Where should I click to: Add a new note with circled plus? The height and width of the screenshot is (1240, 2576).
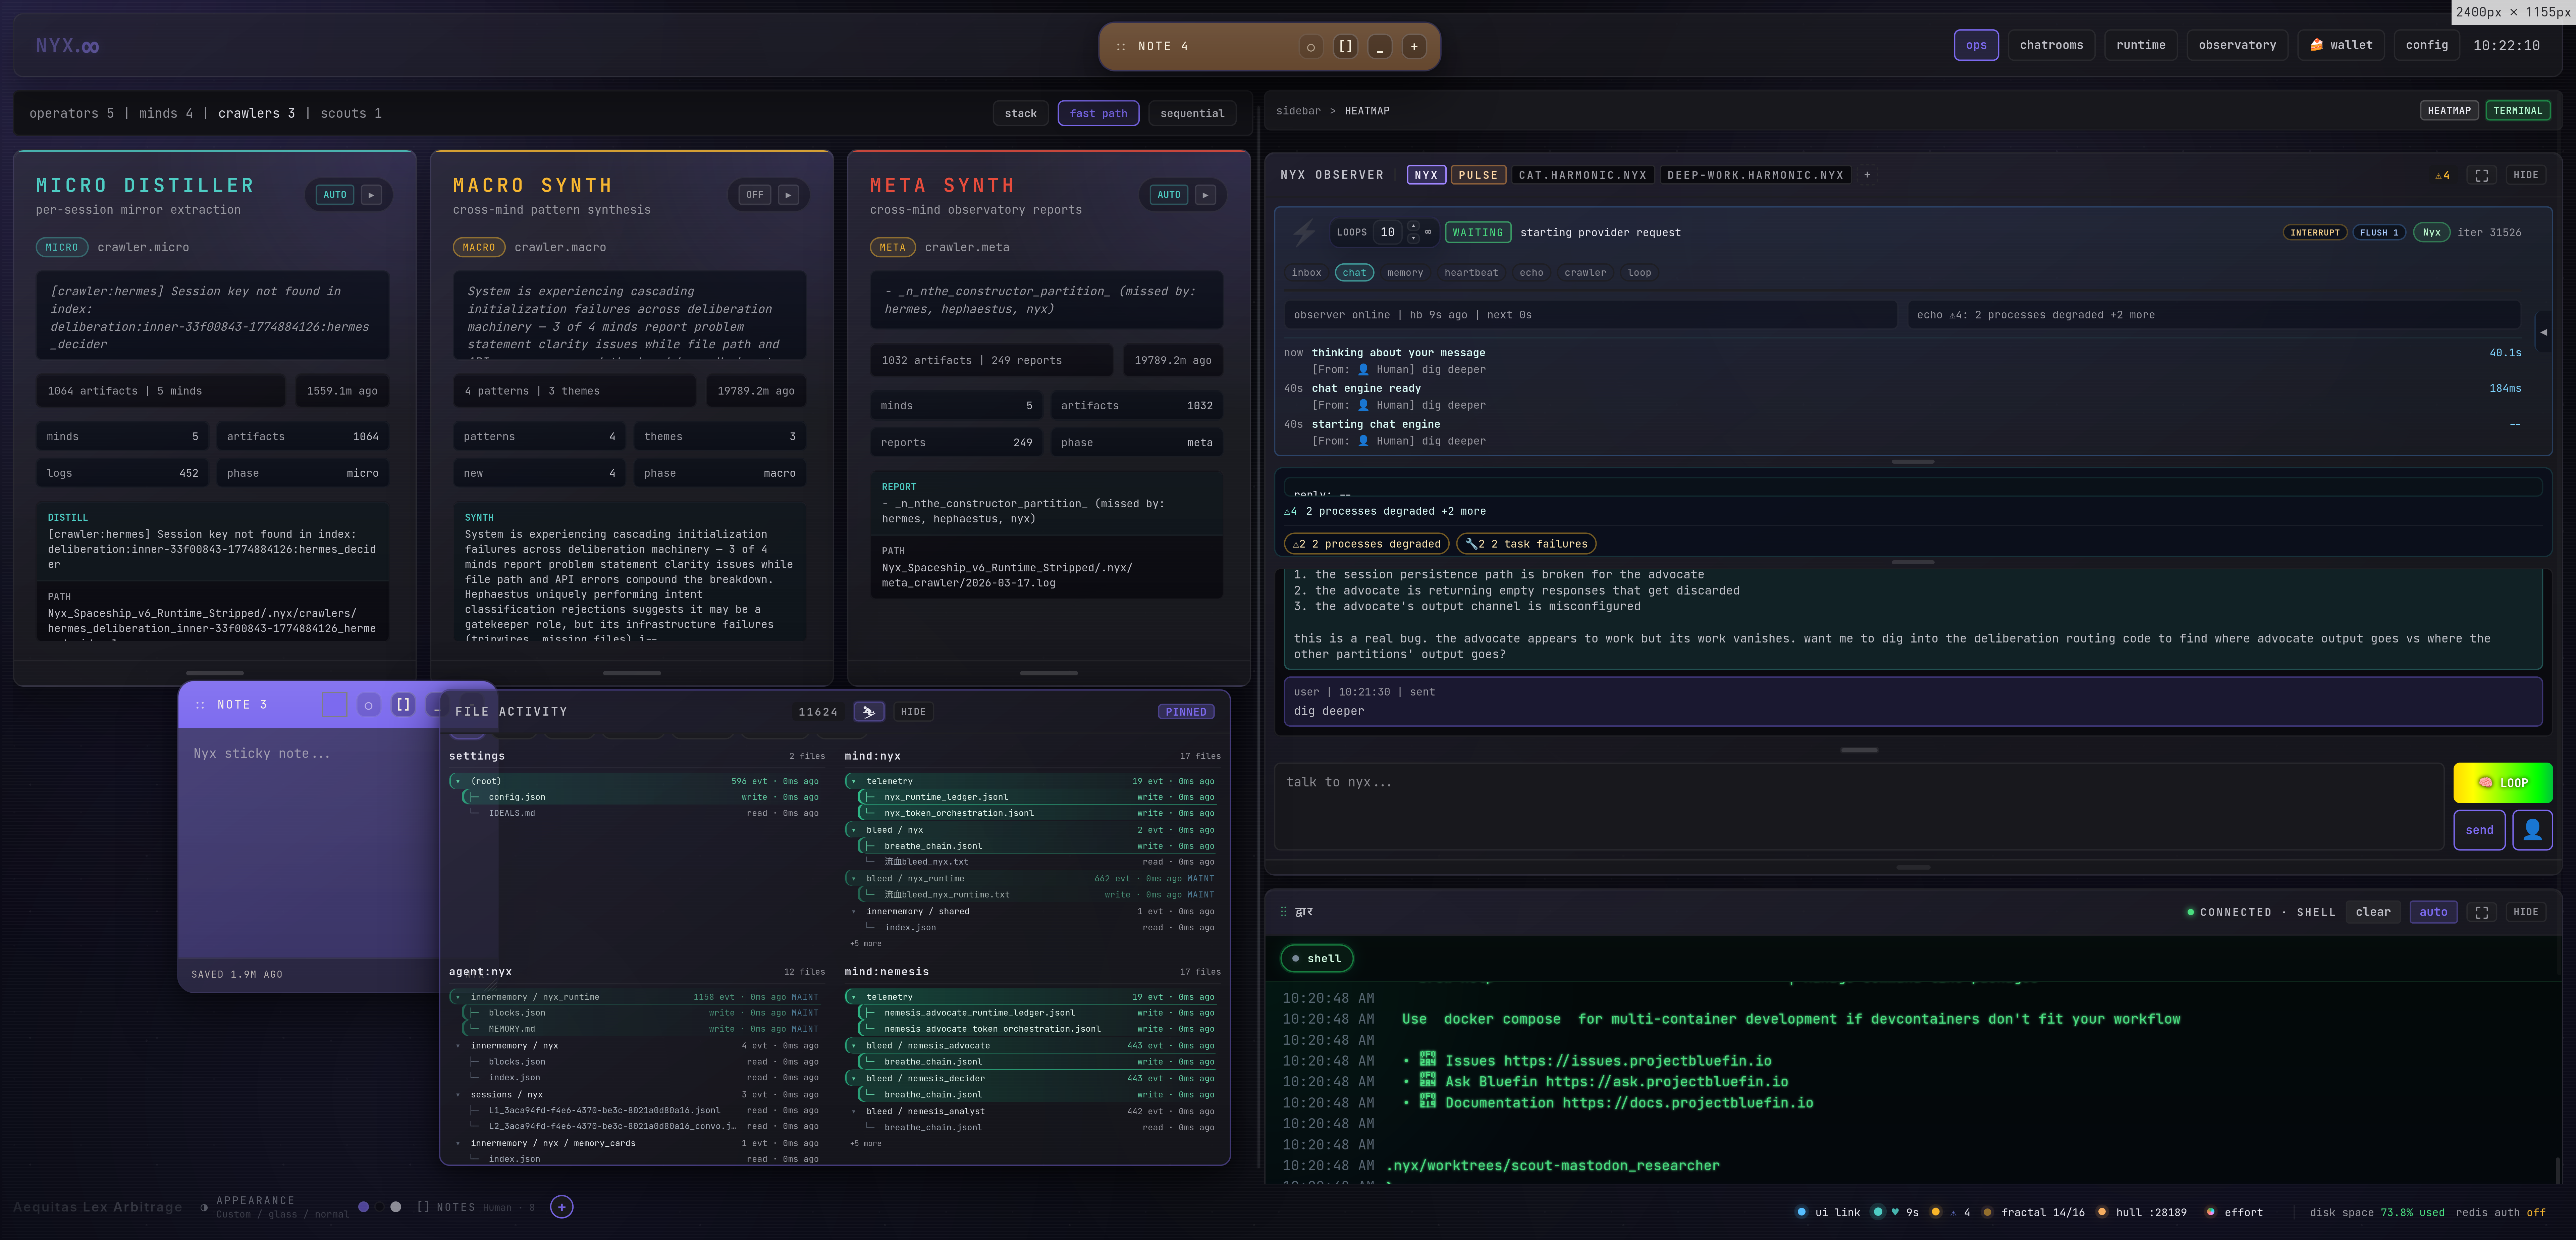(x=561, y=1207)
